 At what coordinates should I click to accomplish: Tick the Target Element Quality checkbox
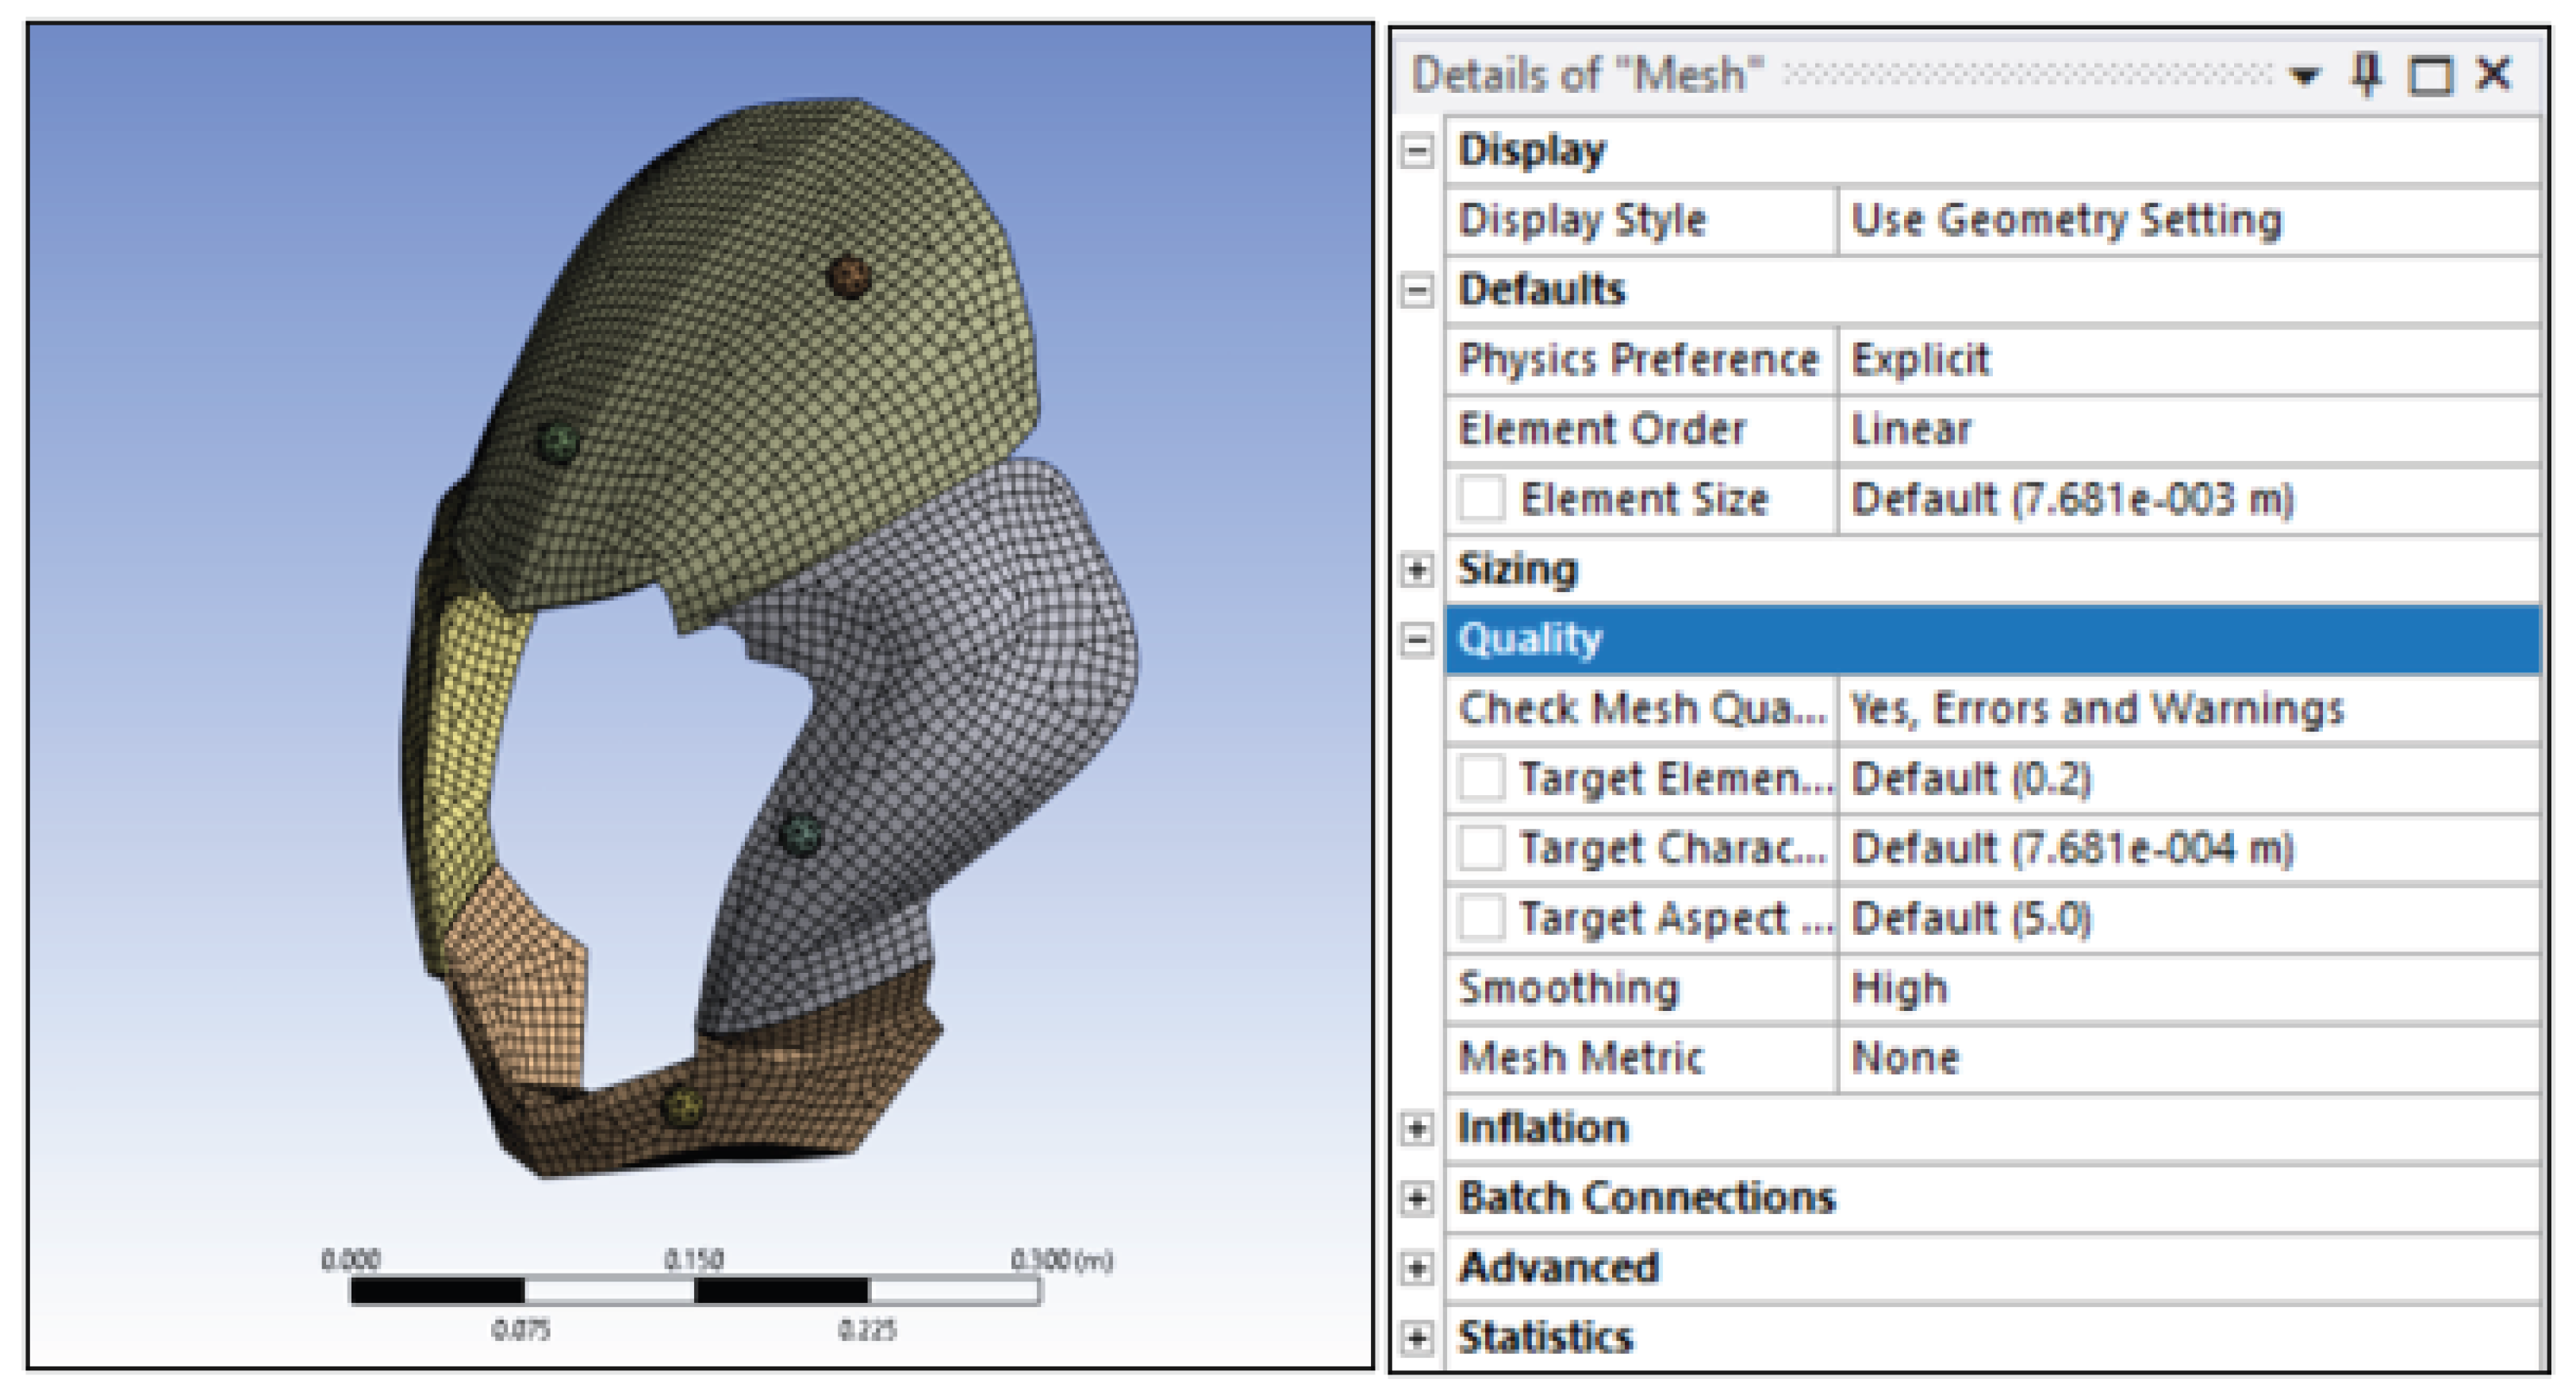point(1481,778)
